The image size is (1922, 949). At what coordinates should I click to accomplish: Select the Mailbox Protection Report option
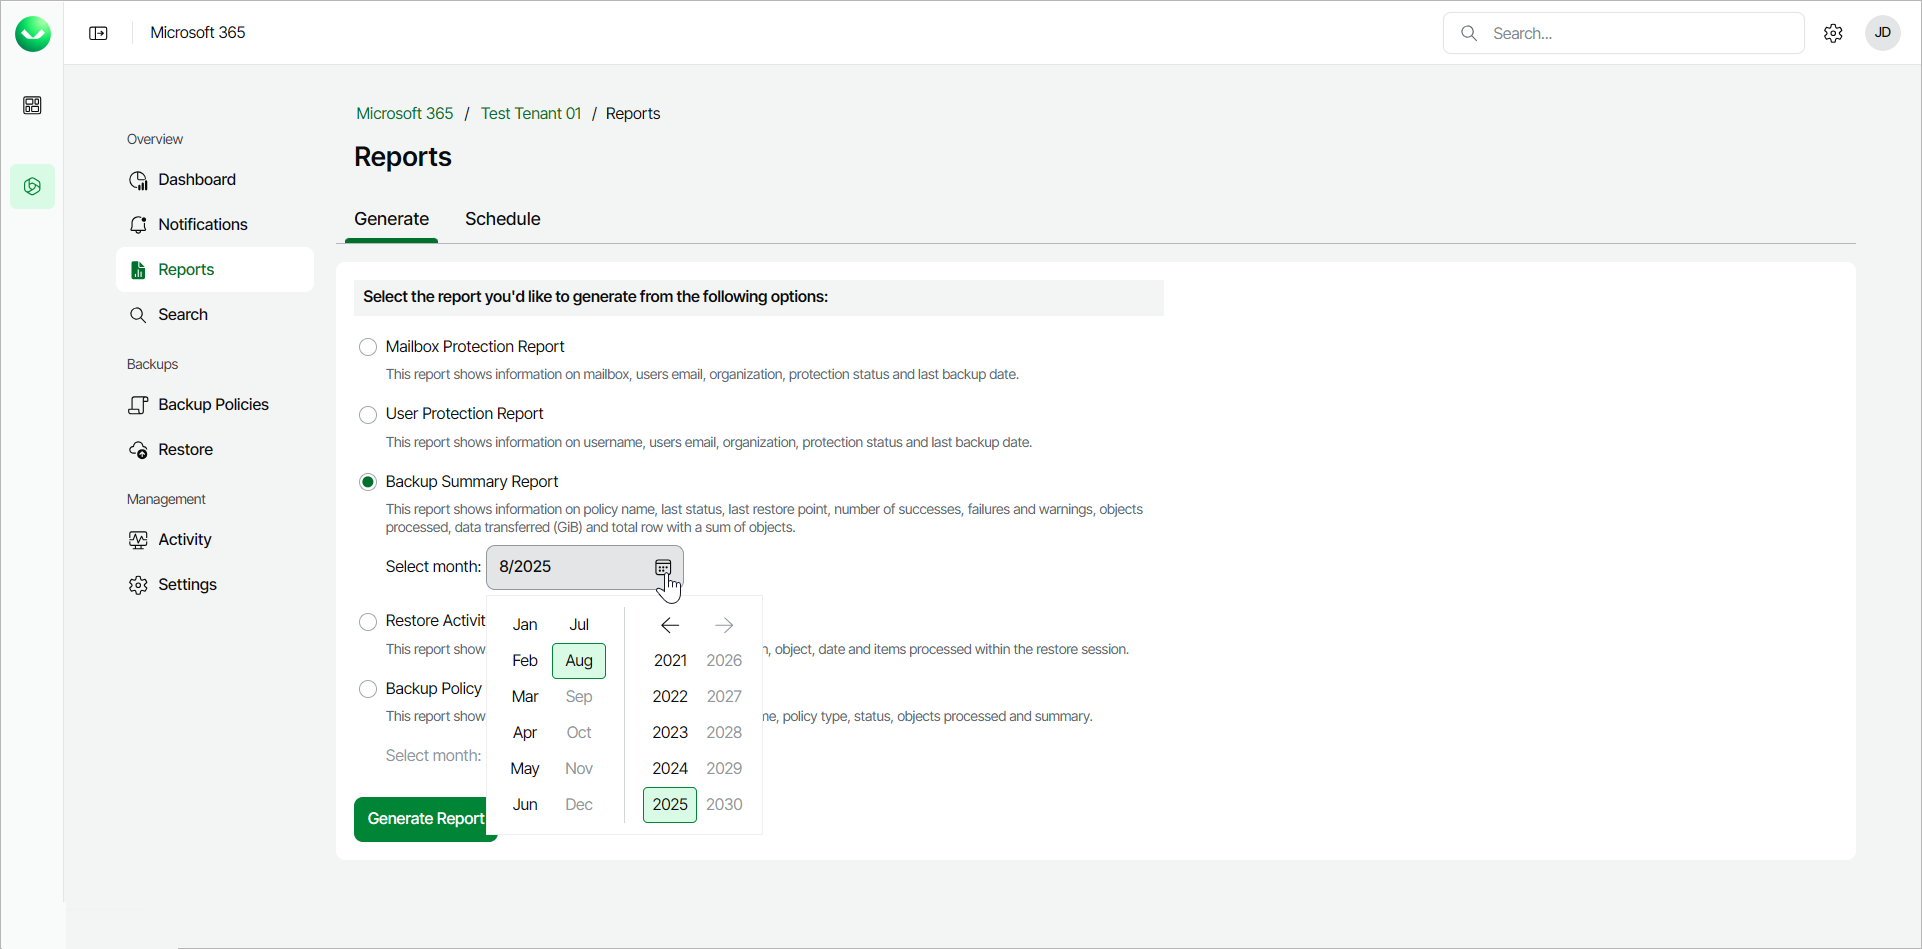point(368,347)
